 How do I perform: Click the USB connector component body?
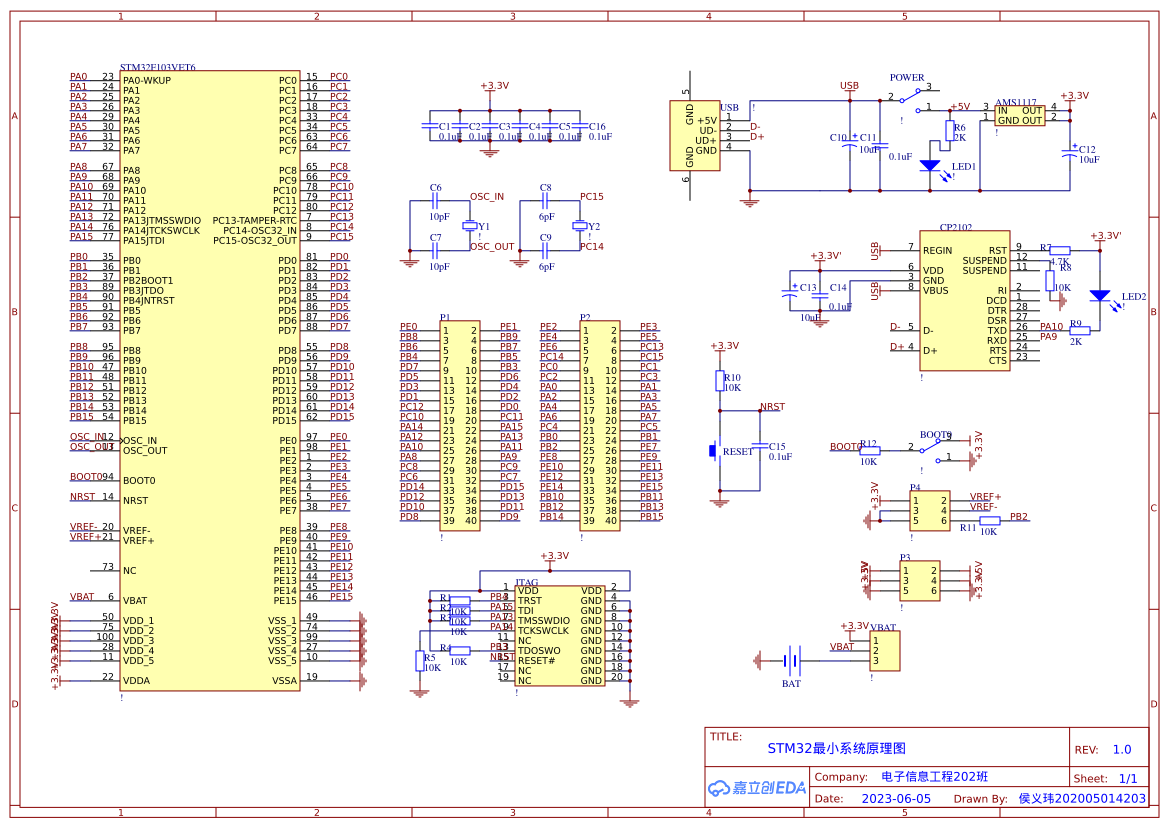695,136
